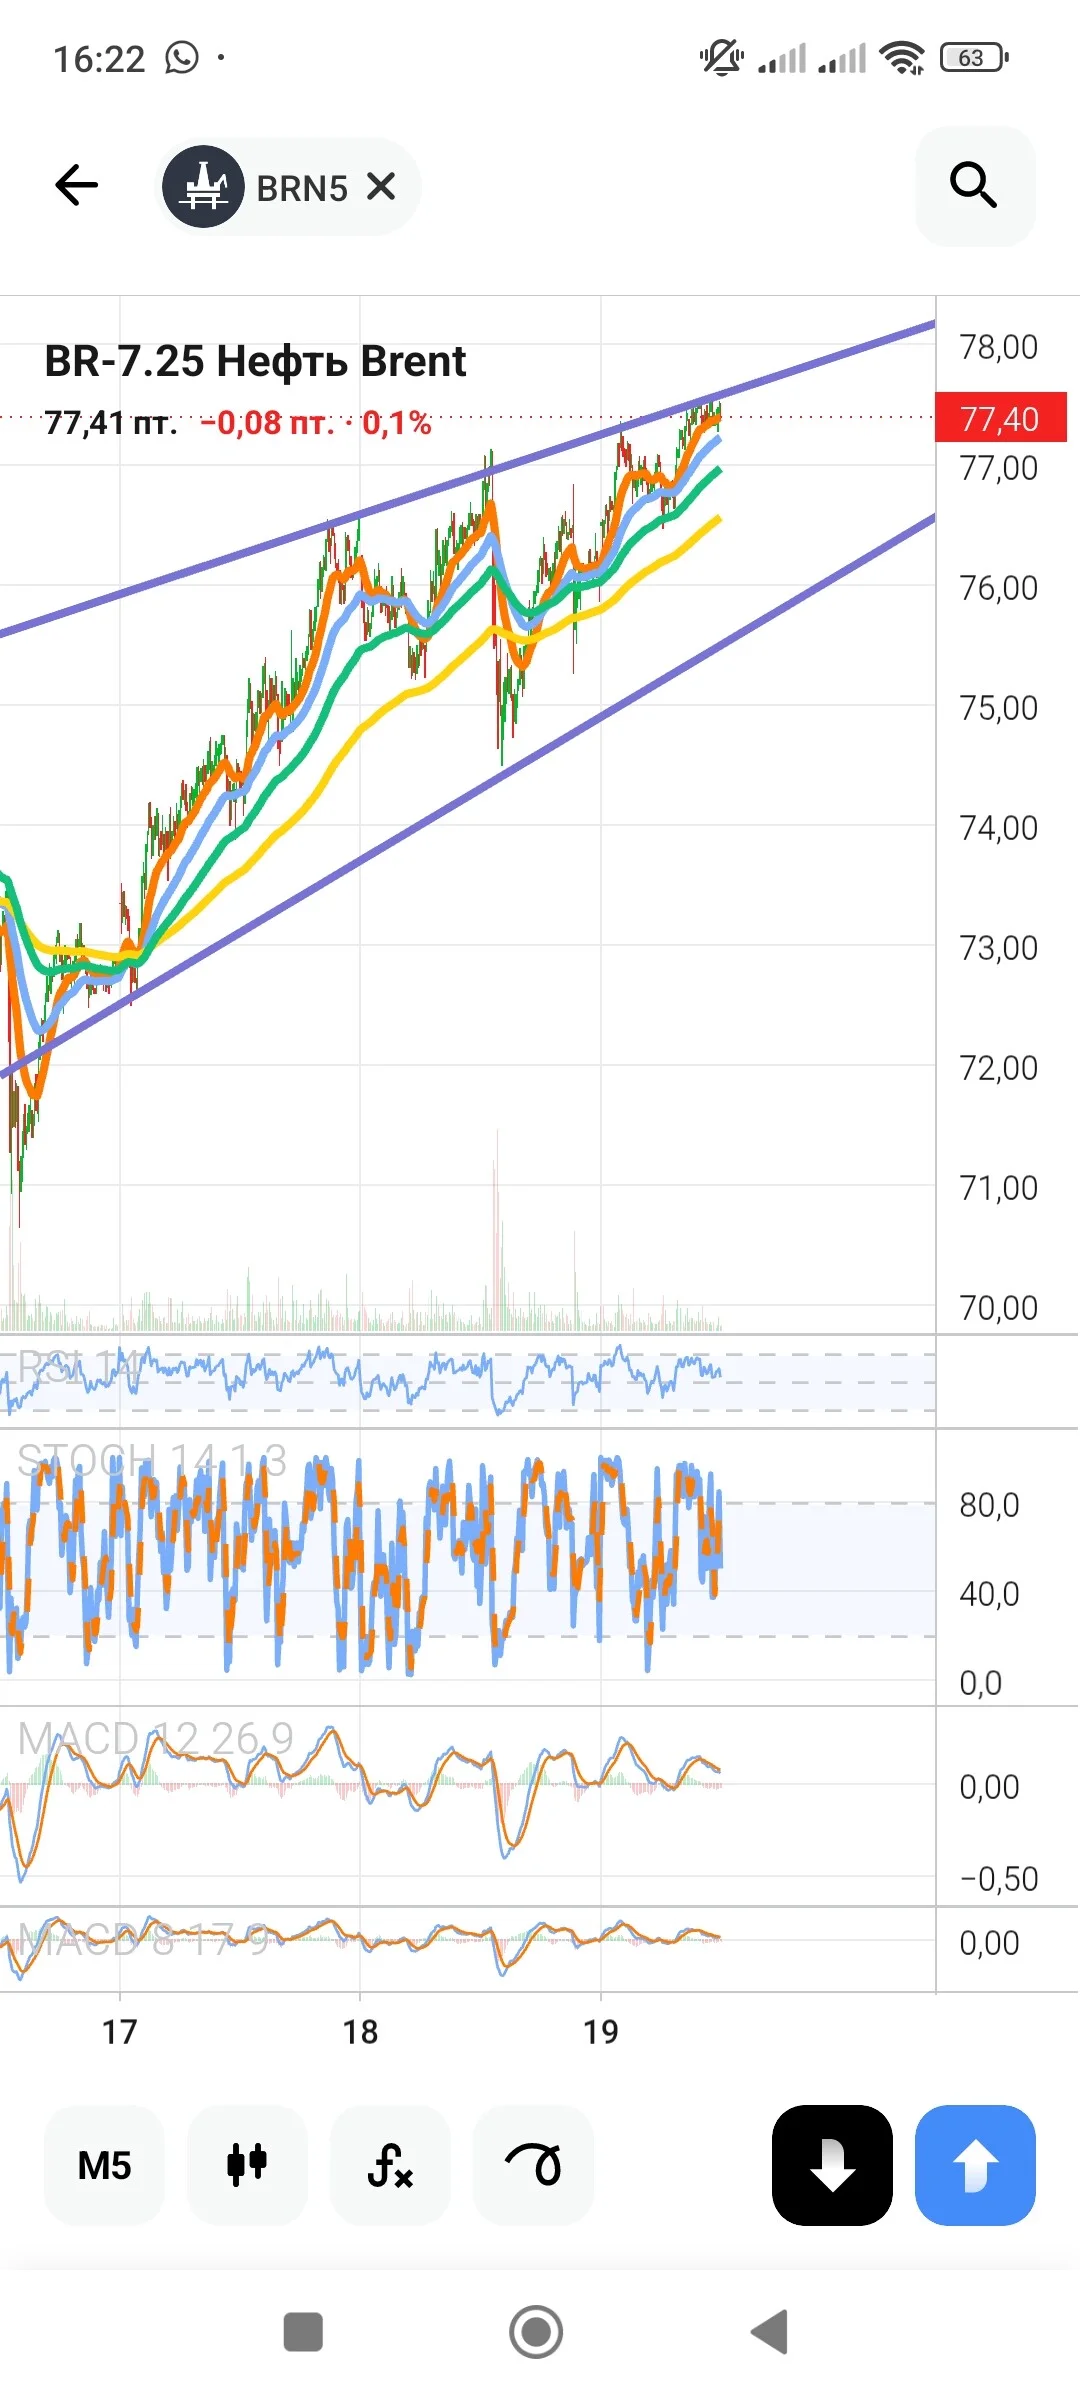Viewport: 1080px width, 2400px height.
Task: Click the 40,0 stochastic axis value
Action: point(989,1594)
